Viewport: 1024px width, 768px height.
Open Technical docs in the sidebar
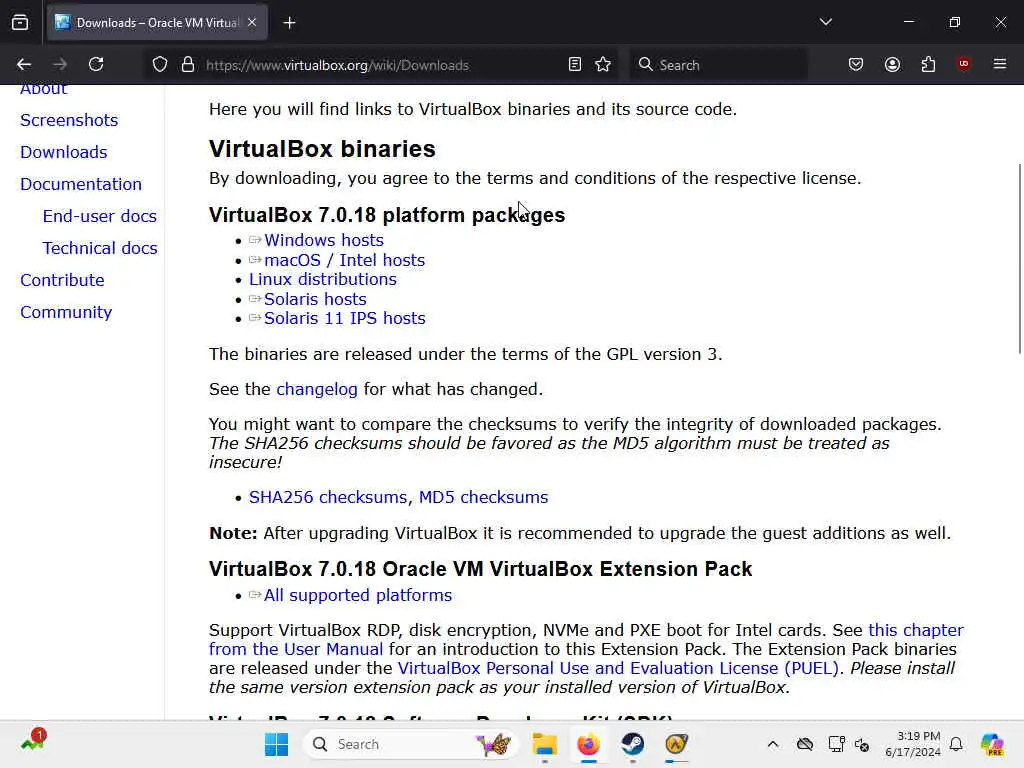click(x=100, y=248)
